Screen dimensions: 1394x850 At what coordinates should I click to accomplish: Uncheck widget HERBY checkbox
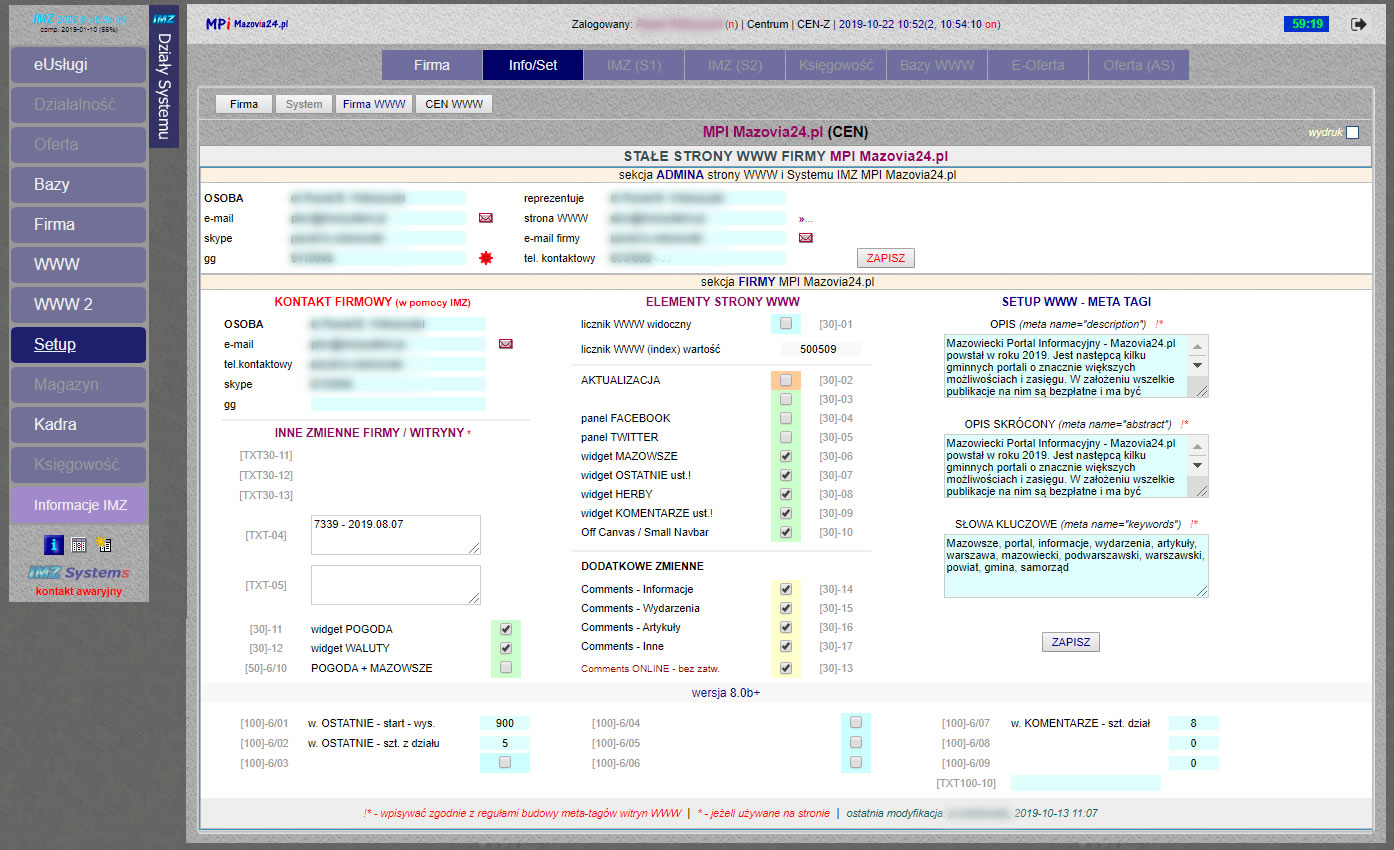[x=786, y=494]
